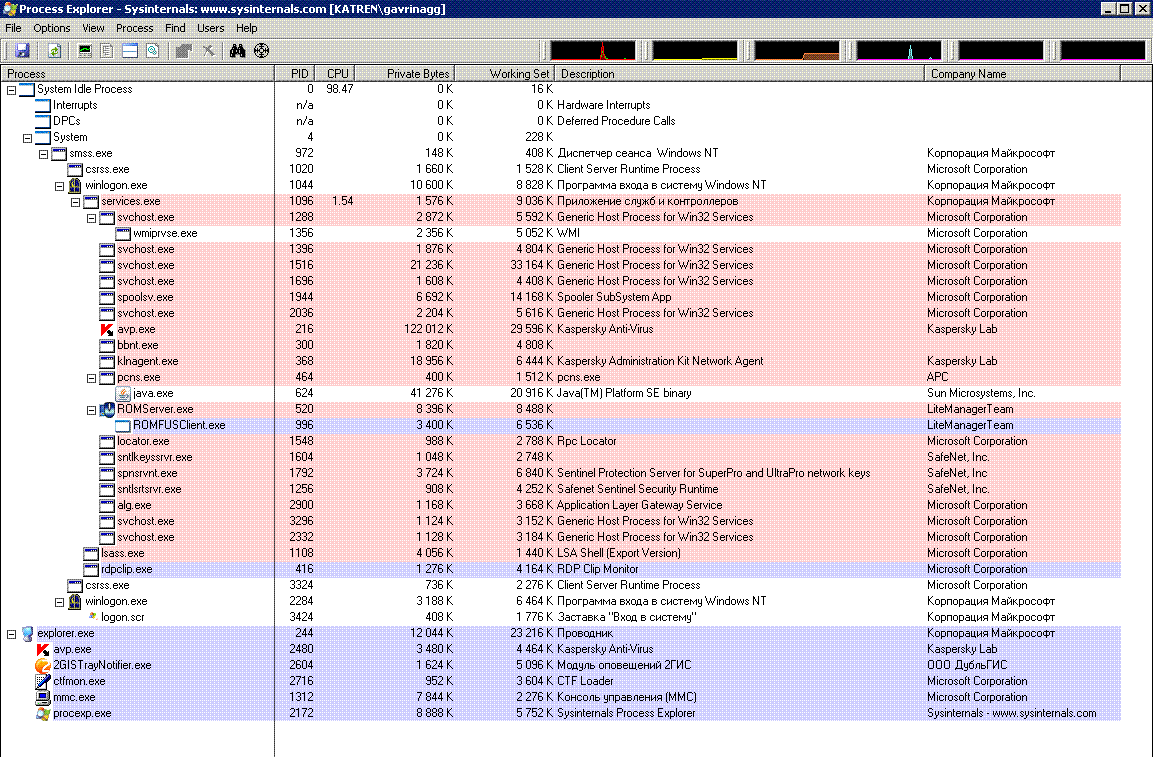1153x757 pixels.
Task: Collapse the explorer.exe tree node
Action: (11, 634)
